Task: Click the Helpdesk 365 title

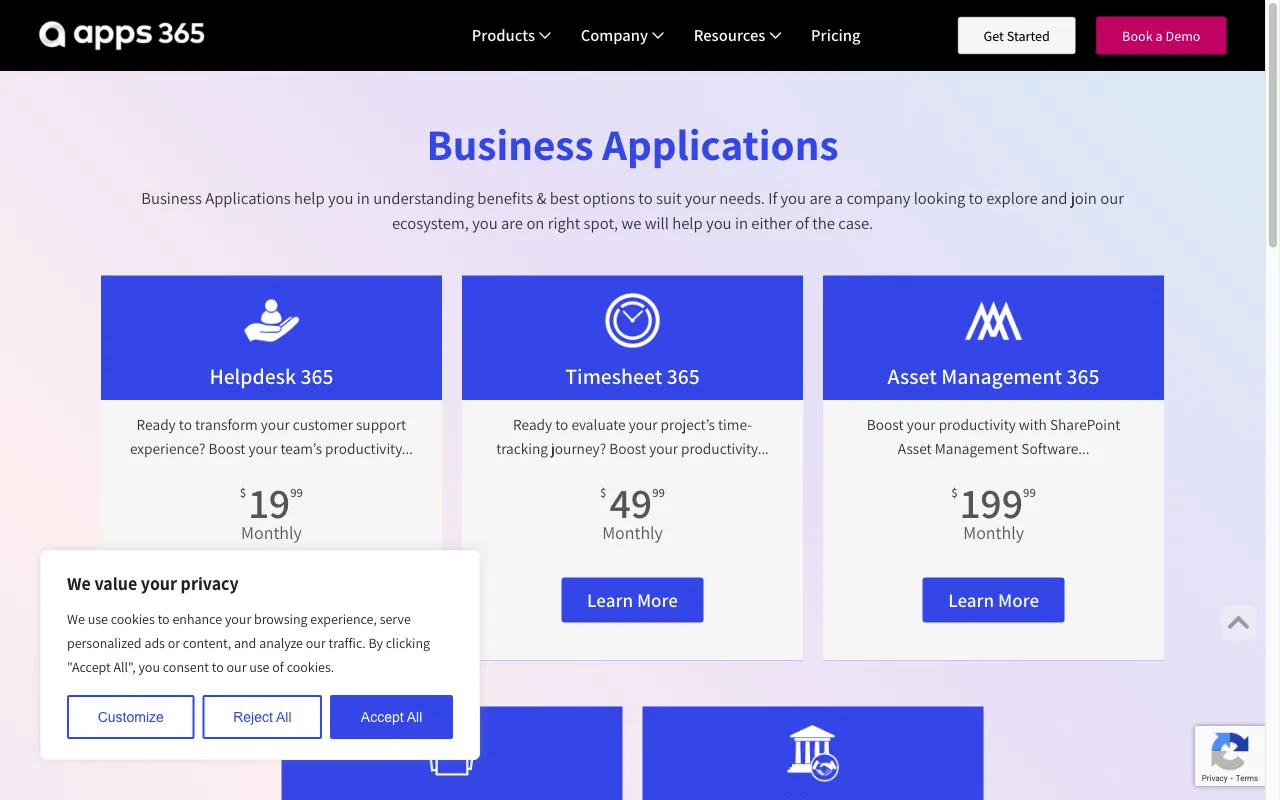Action: coord(271,377)
